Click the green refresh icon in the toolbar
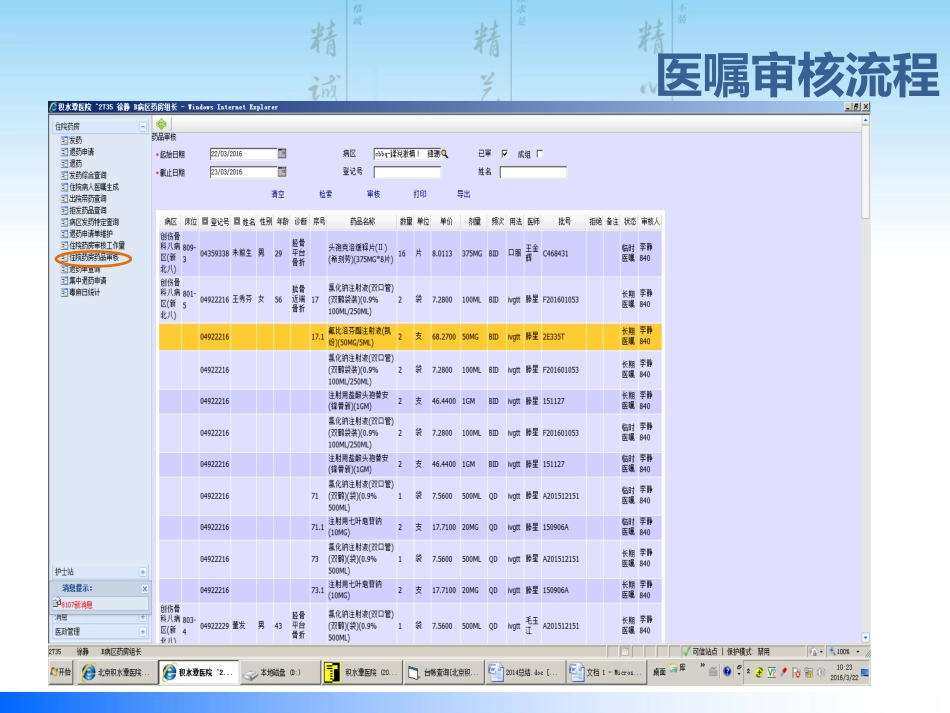 (x=161, y=124)
